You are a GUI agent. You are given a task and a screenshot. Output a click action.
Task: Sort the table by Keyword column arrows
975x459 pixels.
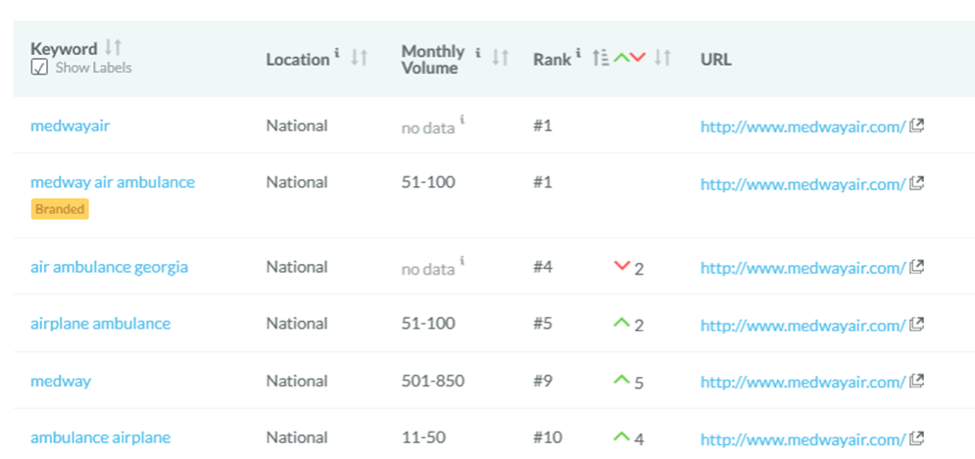click(113, 47)
